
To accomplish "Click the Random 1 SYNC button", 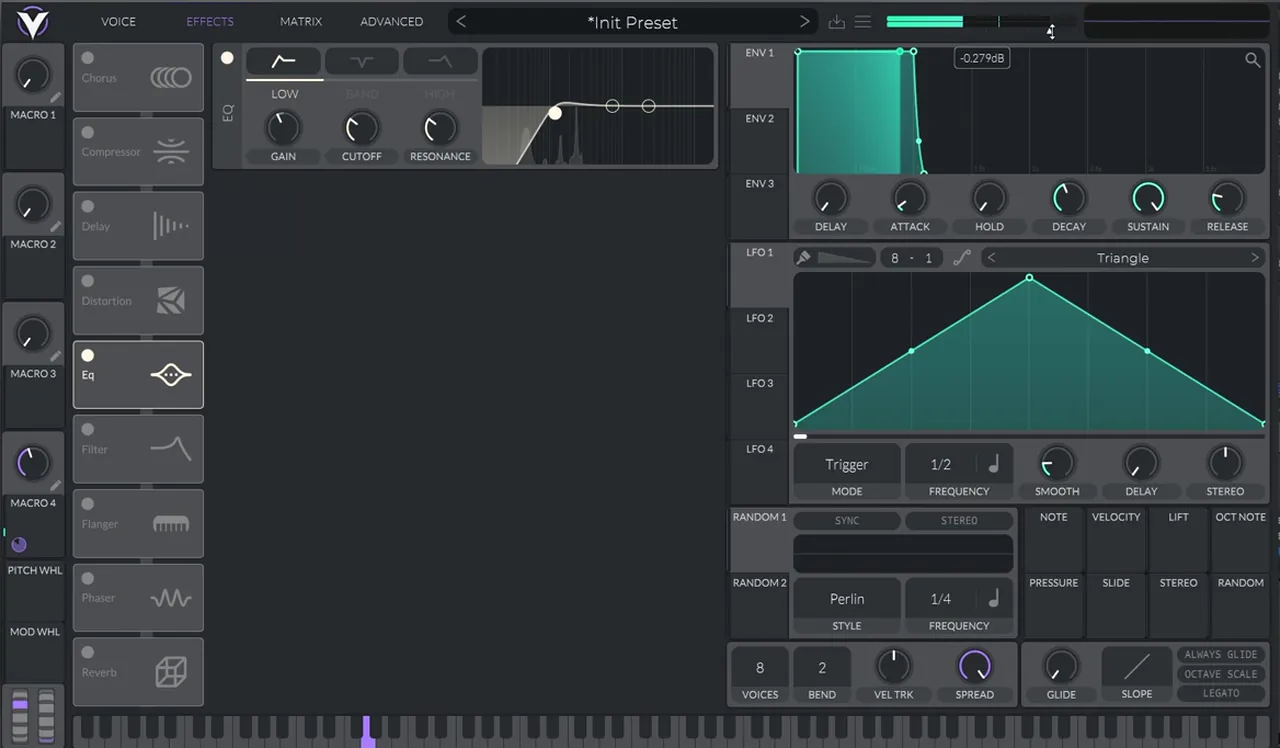I will click(847, 520).
